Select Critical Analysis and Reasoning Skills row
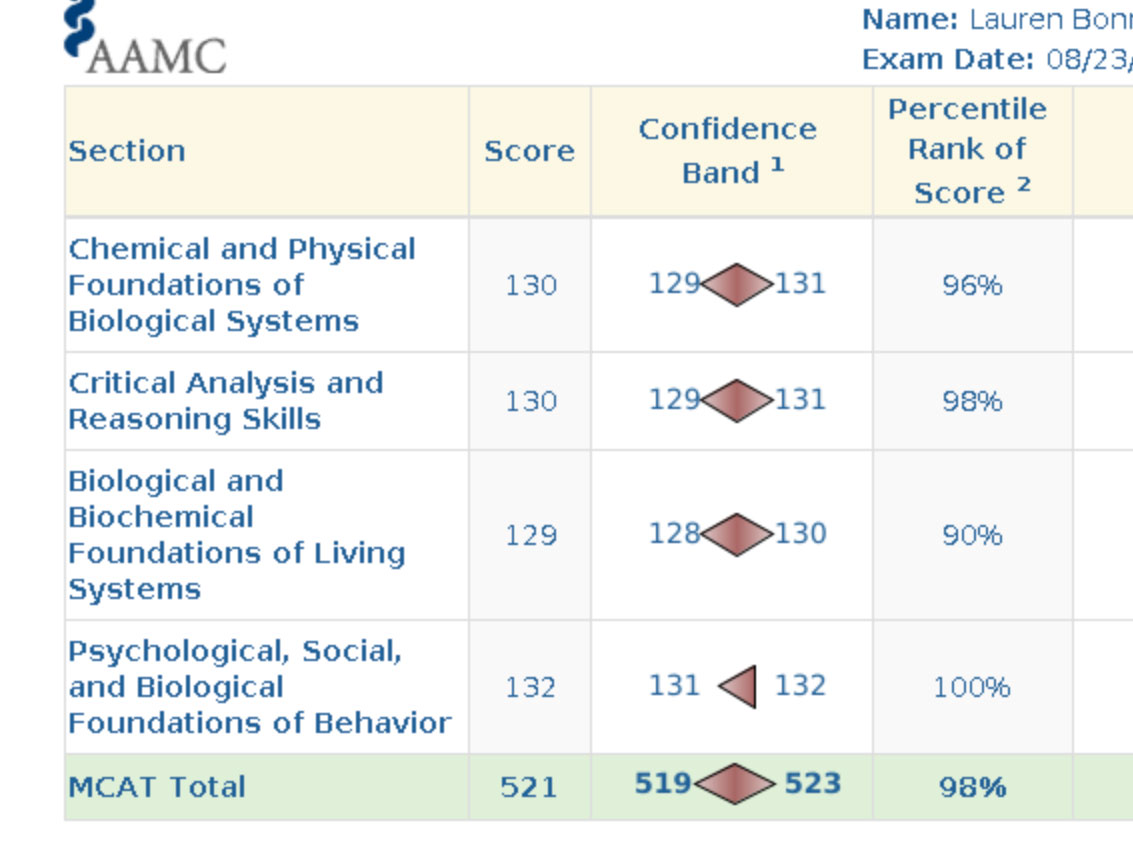The width and height of the screenshot is (1133, 841). (x=225, y=401)
